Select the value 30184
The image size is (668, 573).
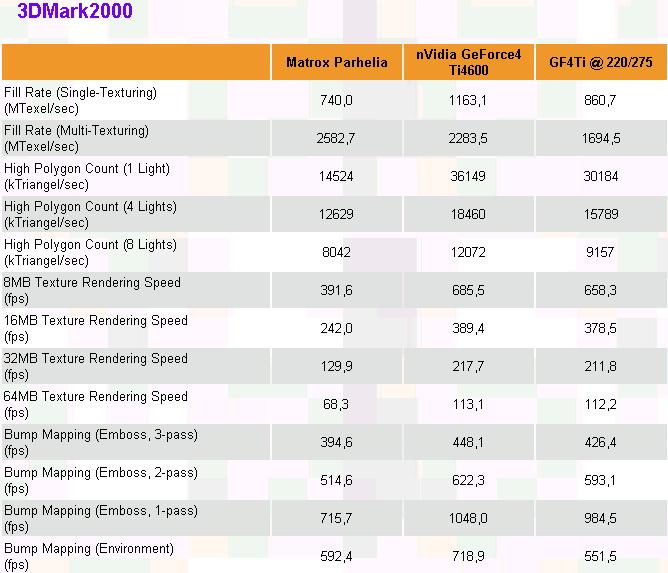pyautogui.click(x=601, y=176)
